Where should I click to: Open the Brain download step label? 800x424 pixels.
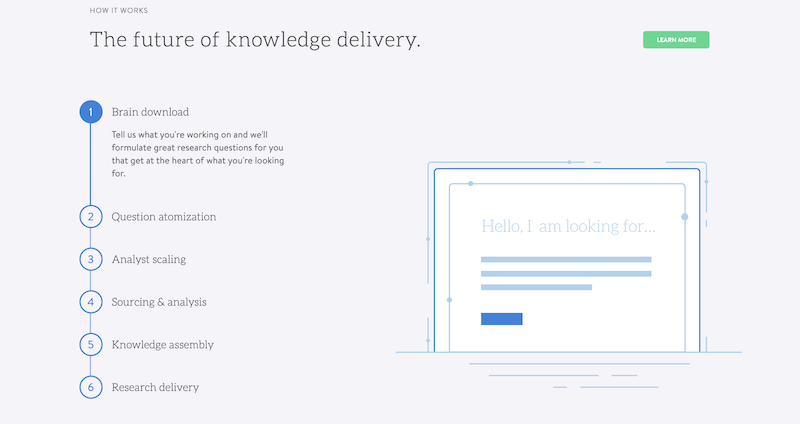point(150,112)
